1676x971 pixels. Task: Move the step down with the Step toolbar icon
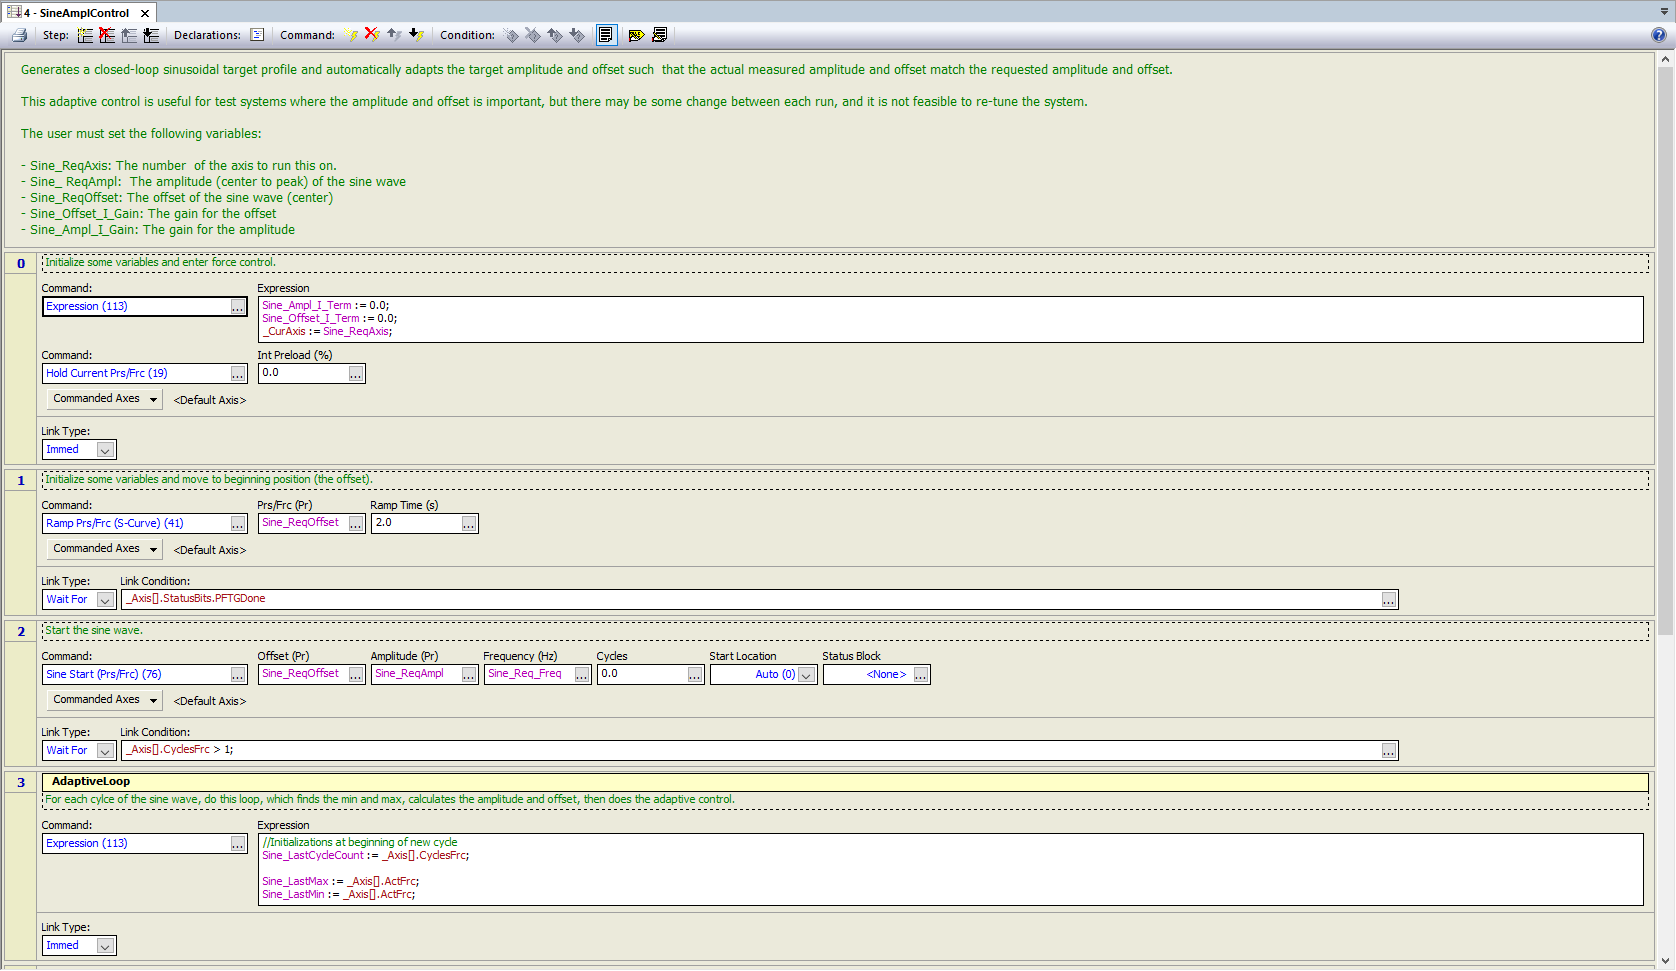click(x=151, y=35)
